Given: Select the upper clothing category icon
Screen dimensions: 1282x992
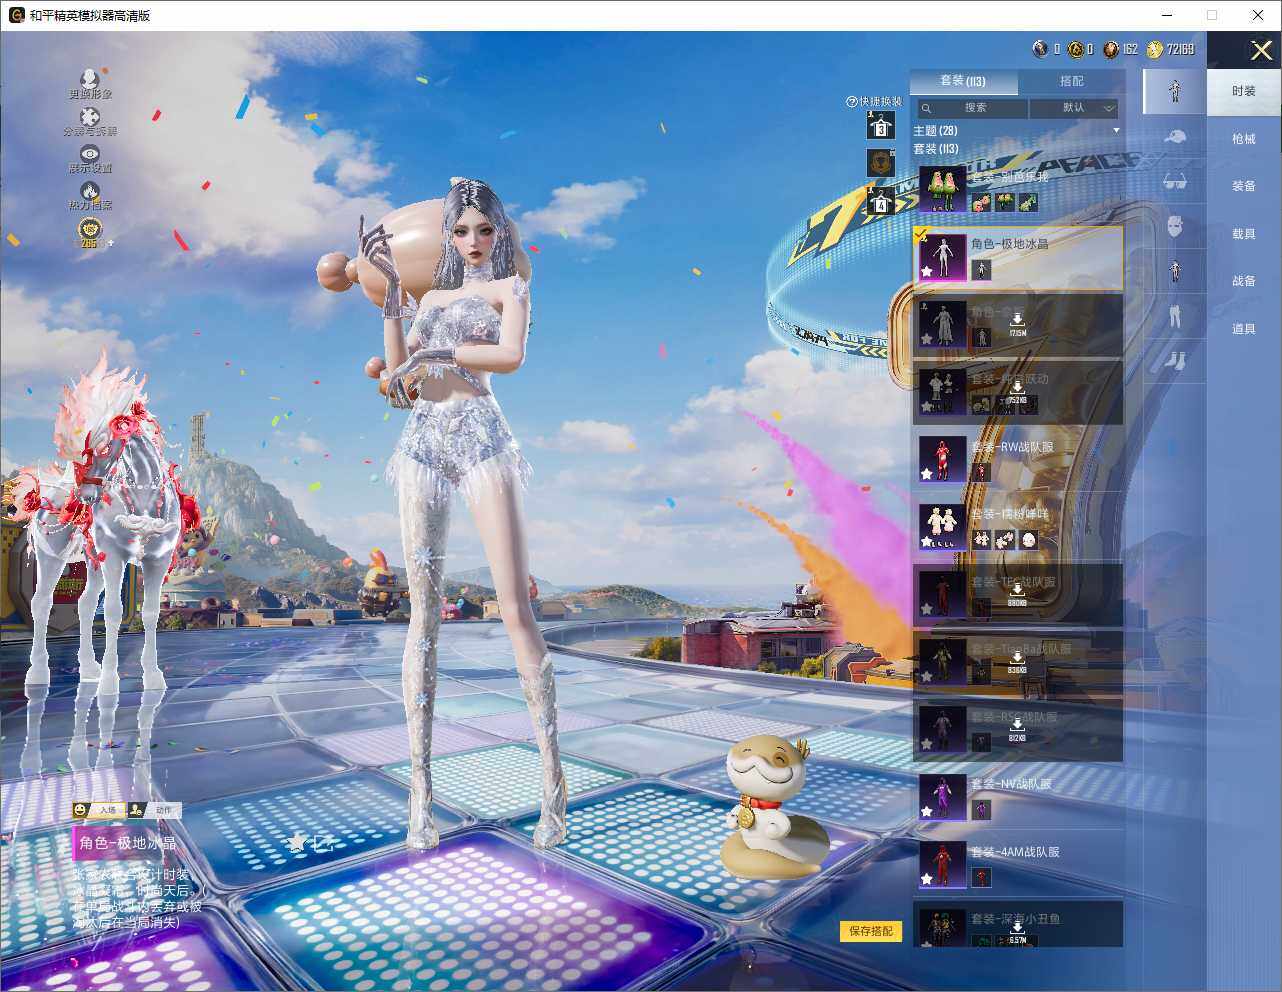Looking at the screenshot, I should (x=1175, y=271).
